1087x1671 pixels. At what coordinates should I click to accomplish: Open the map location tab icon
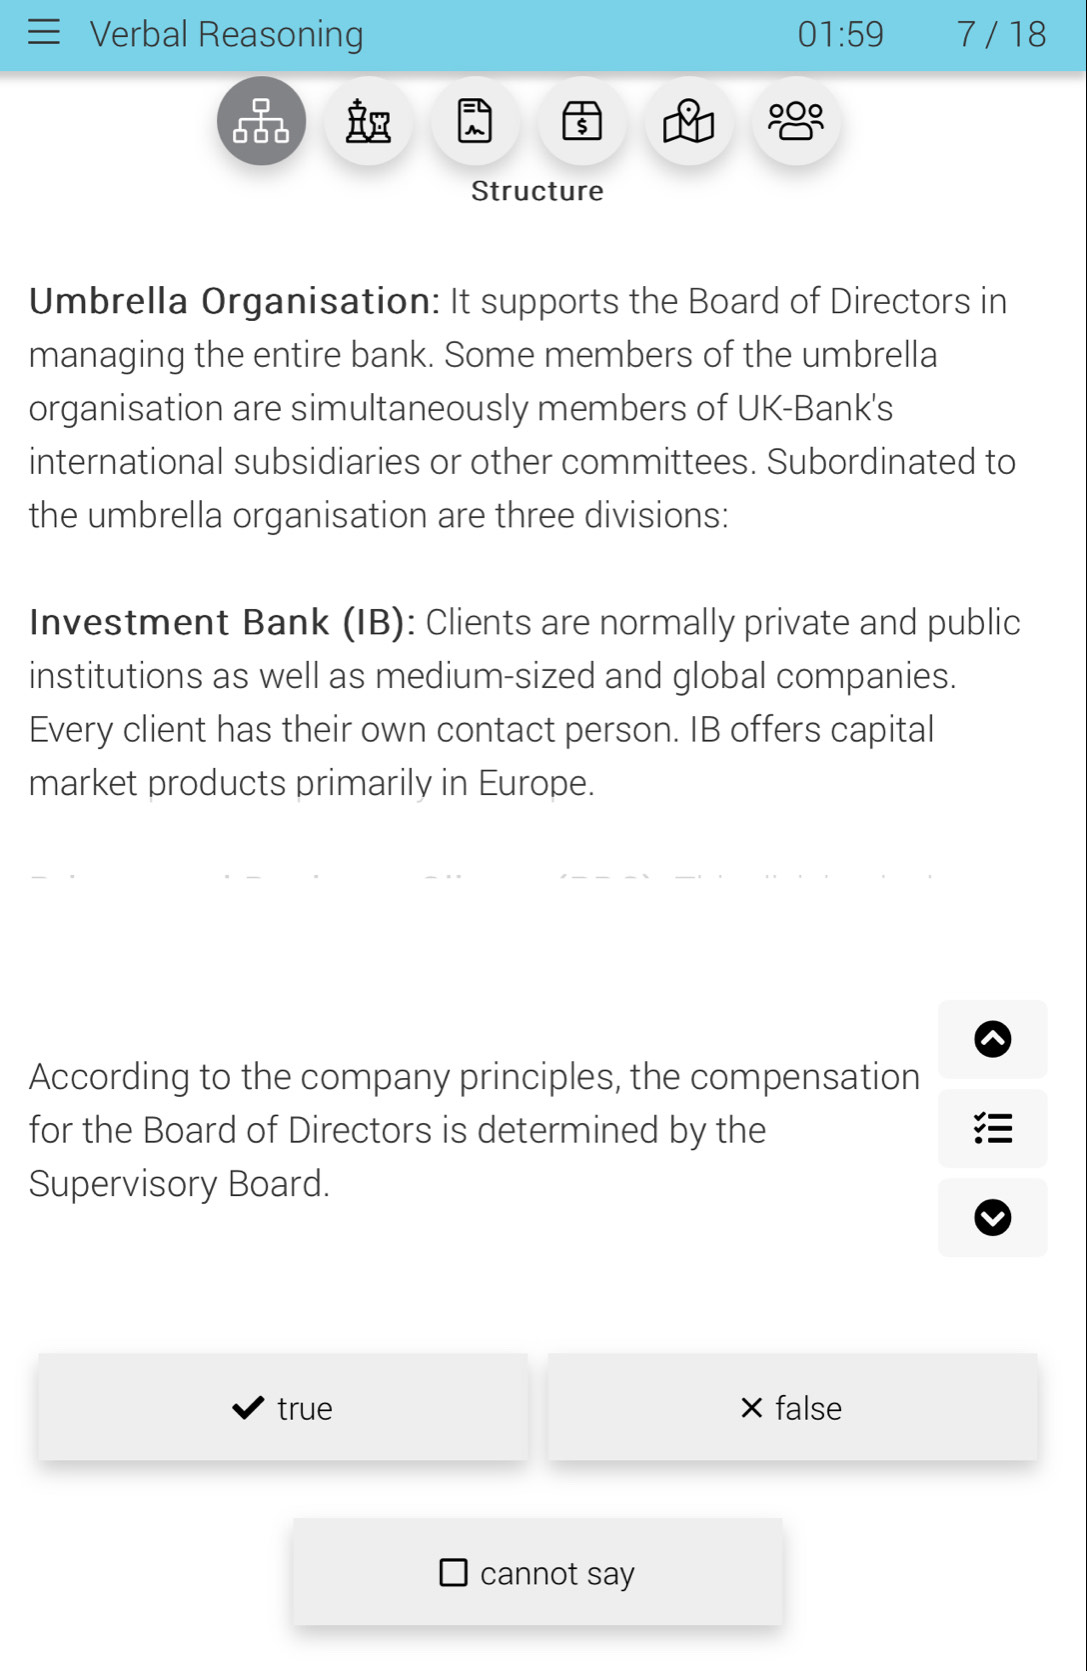coord(689,121)
